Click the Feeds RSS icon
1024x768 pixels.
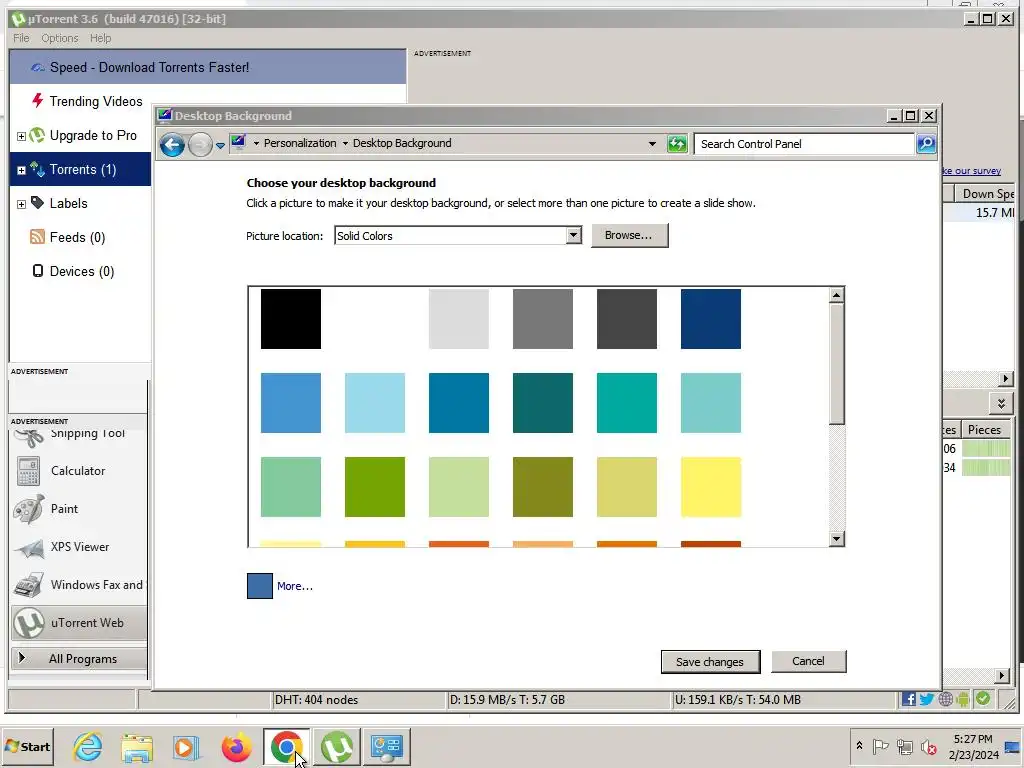37,236
